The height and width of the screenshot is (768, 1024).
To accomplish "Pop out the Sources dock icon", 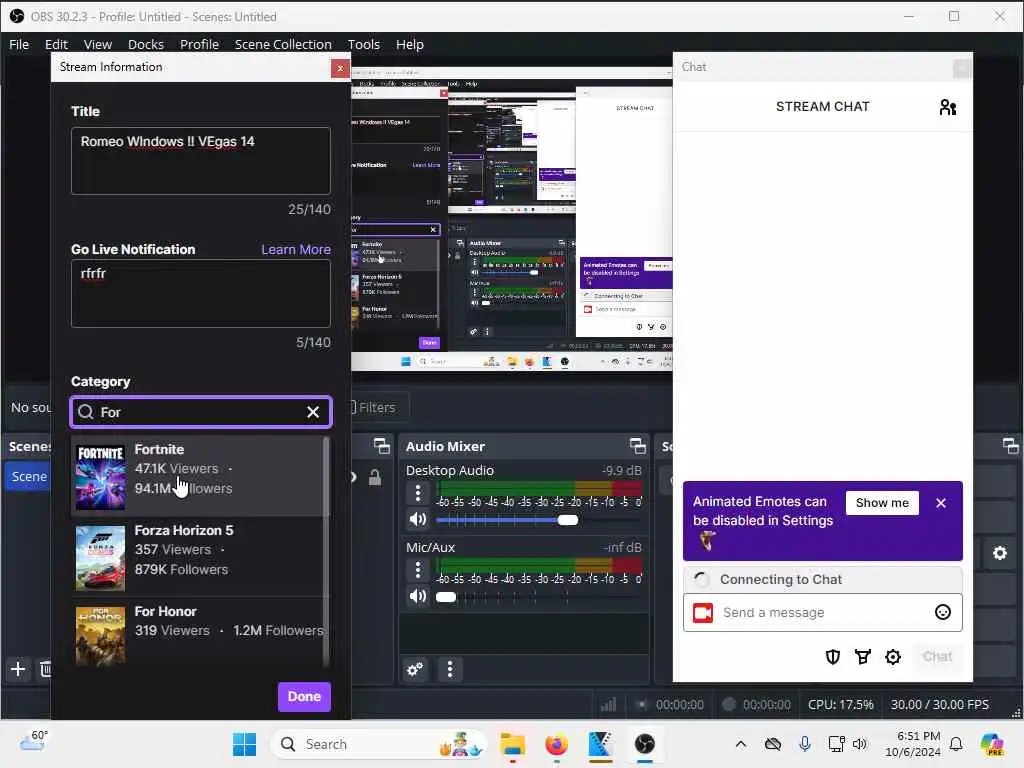I will [x=381, y=446].
